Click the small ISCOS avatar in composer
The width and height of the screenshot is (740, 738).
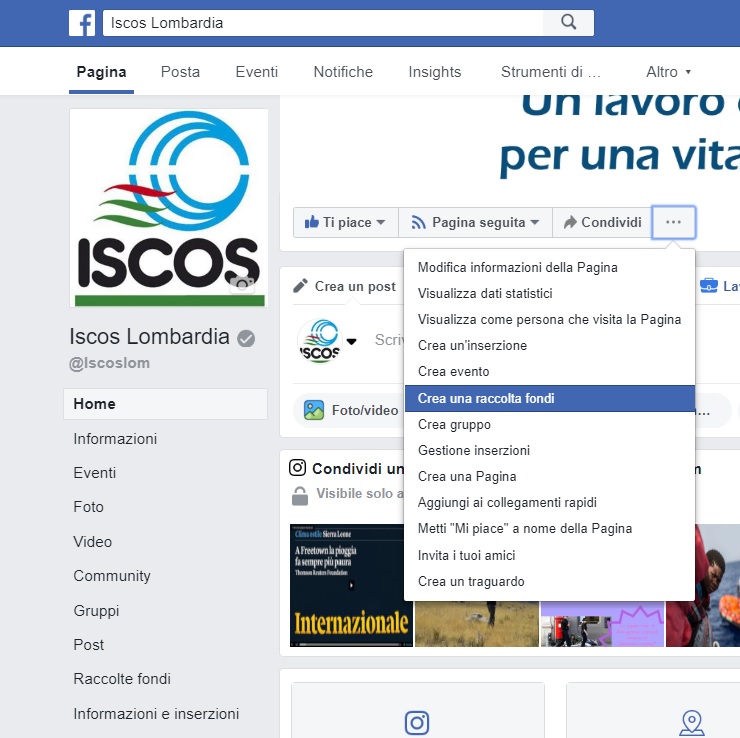coord(320,341)
